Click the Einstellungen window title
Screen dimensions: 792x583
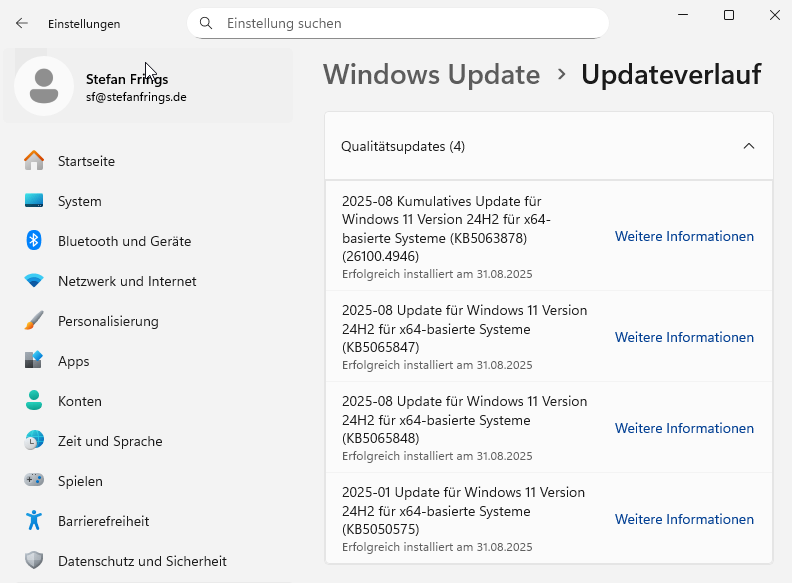point(84,24)
